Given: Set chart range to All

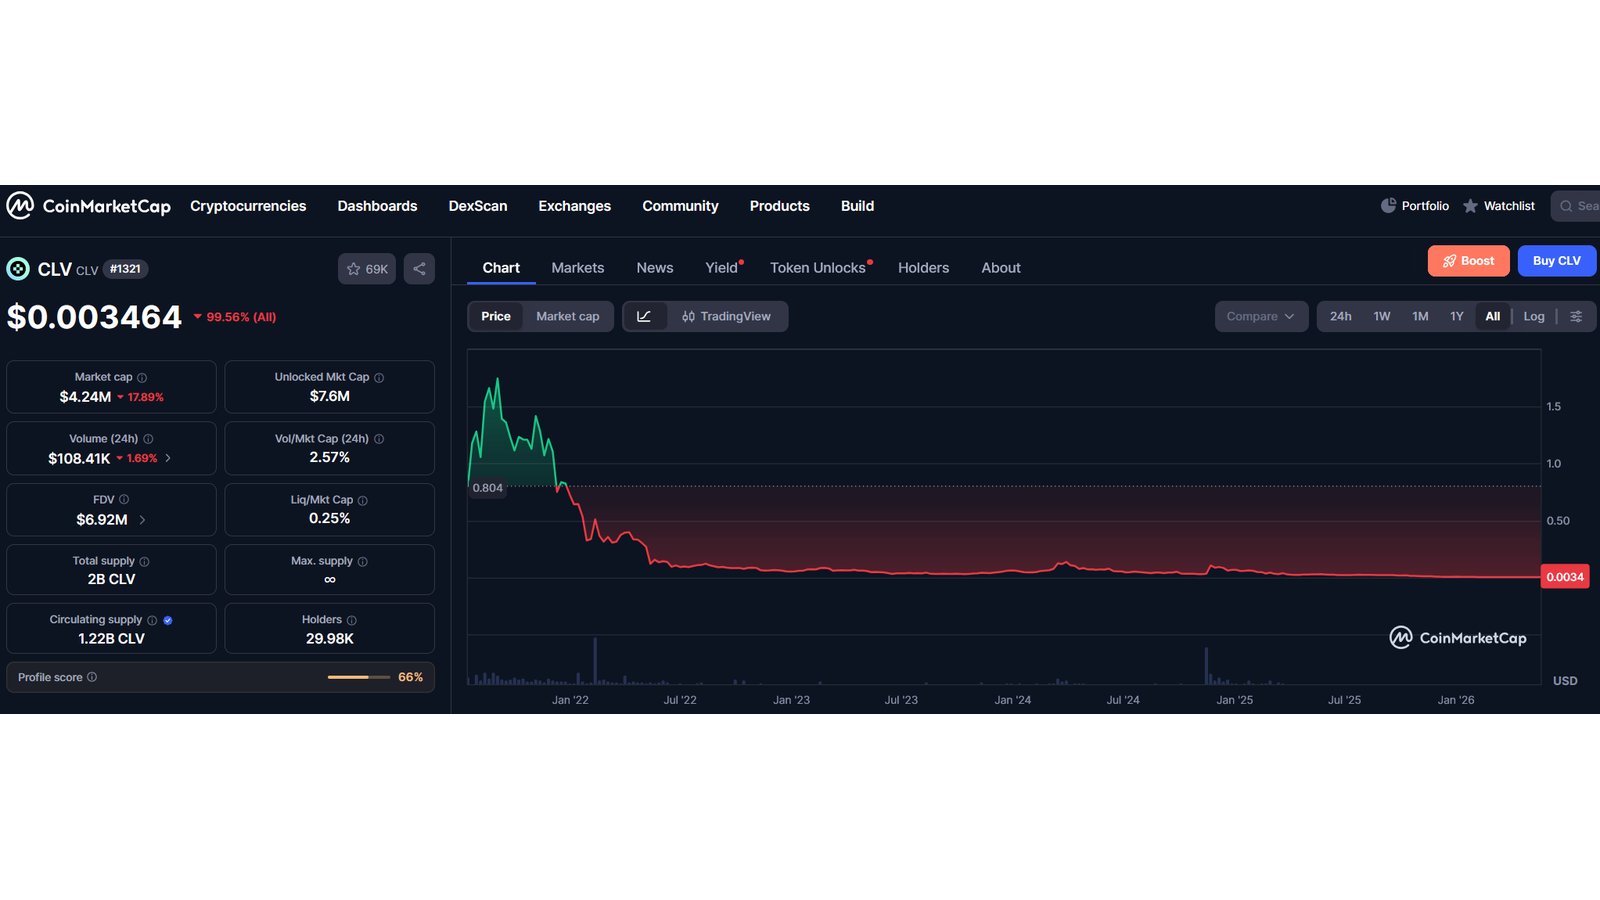Looking at the screenshot, I should [x=1493, y=316].
